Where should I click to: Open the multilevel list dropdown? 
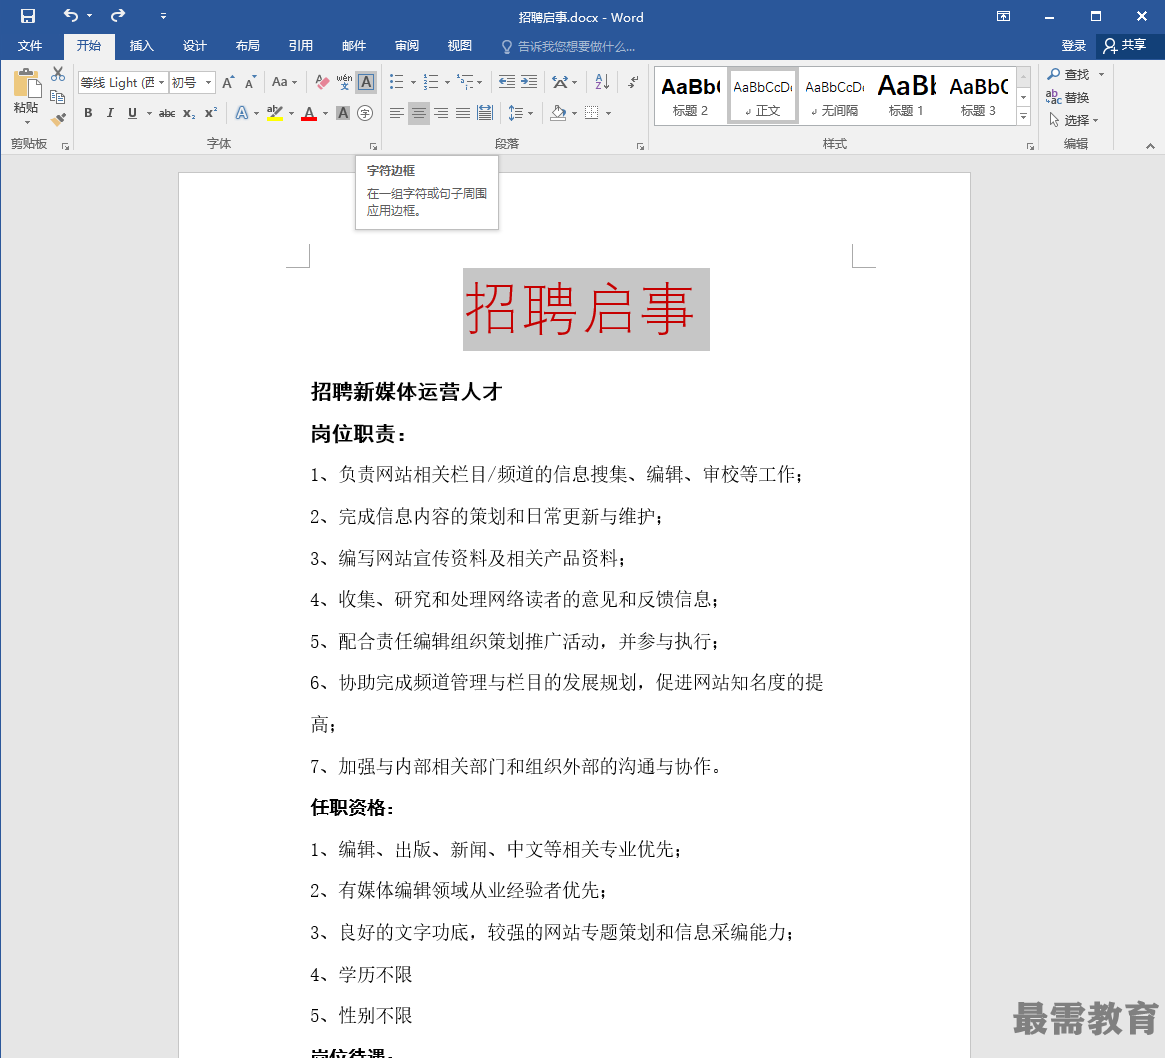click(480, 82)
